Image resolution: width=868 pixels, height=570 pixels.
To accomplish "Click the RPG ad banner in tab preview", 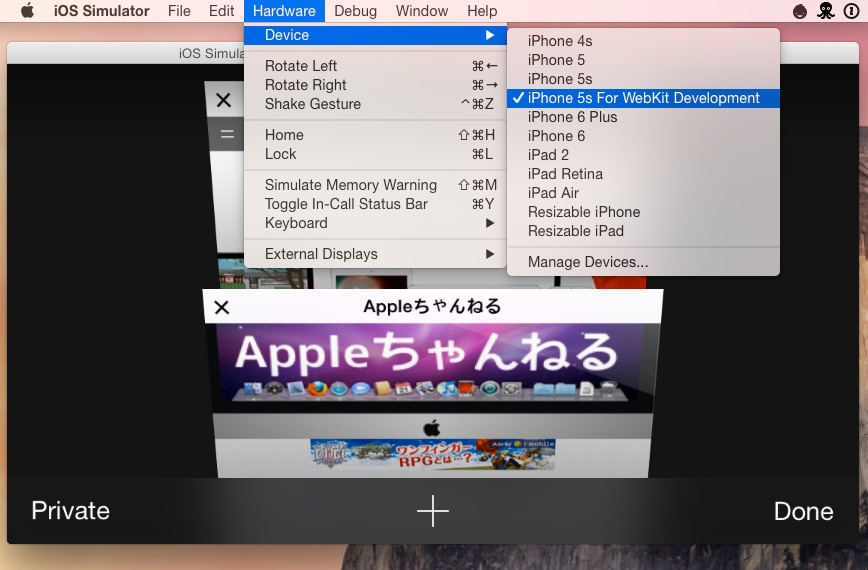I will coord(432,454).
